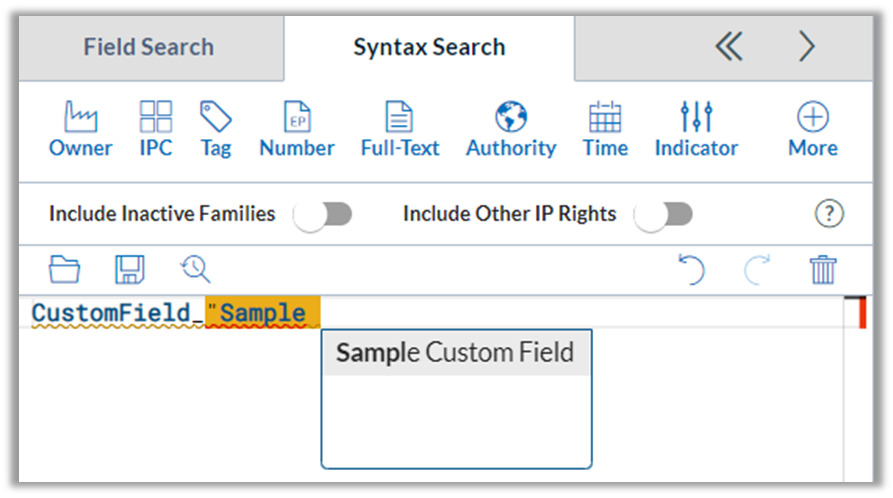893x498 pixels.
Task: Undo last query edit
Action: tap(691, 269)
